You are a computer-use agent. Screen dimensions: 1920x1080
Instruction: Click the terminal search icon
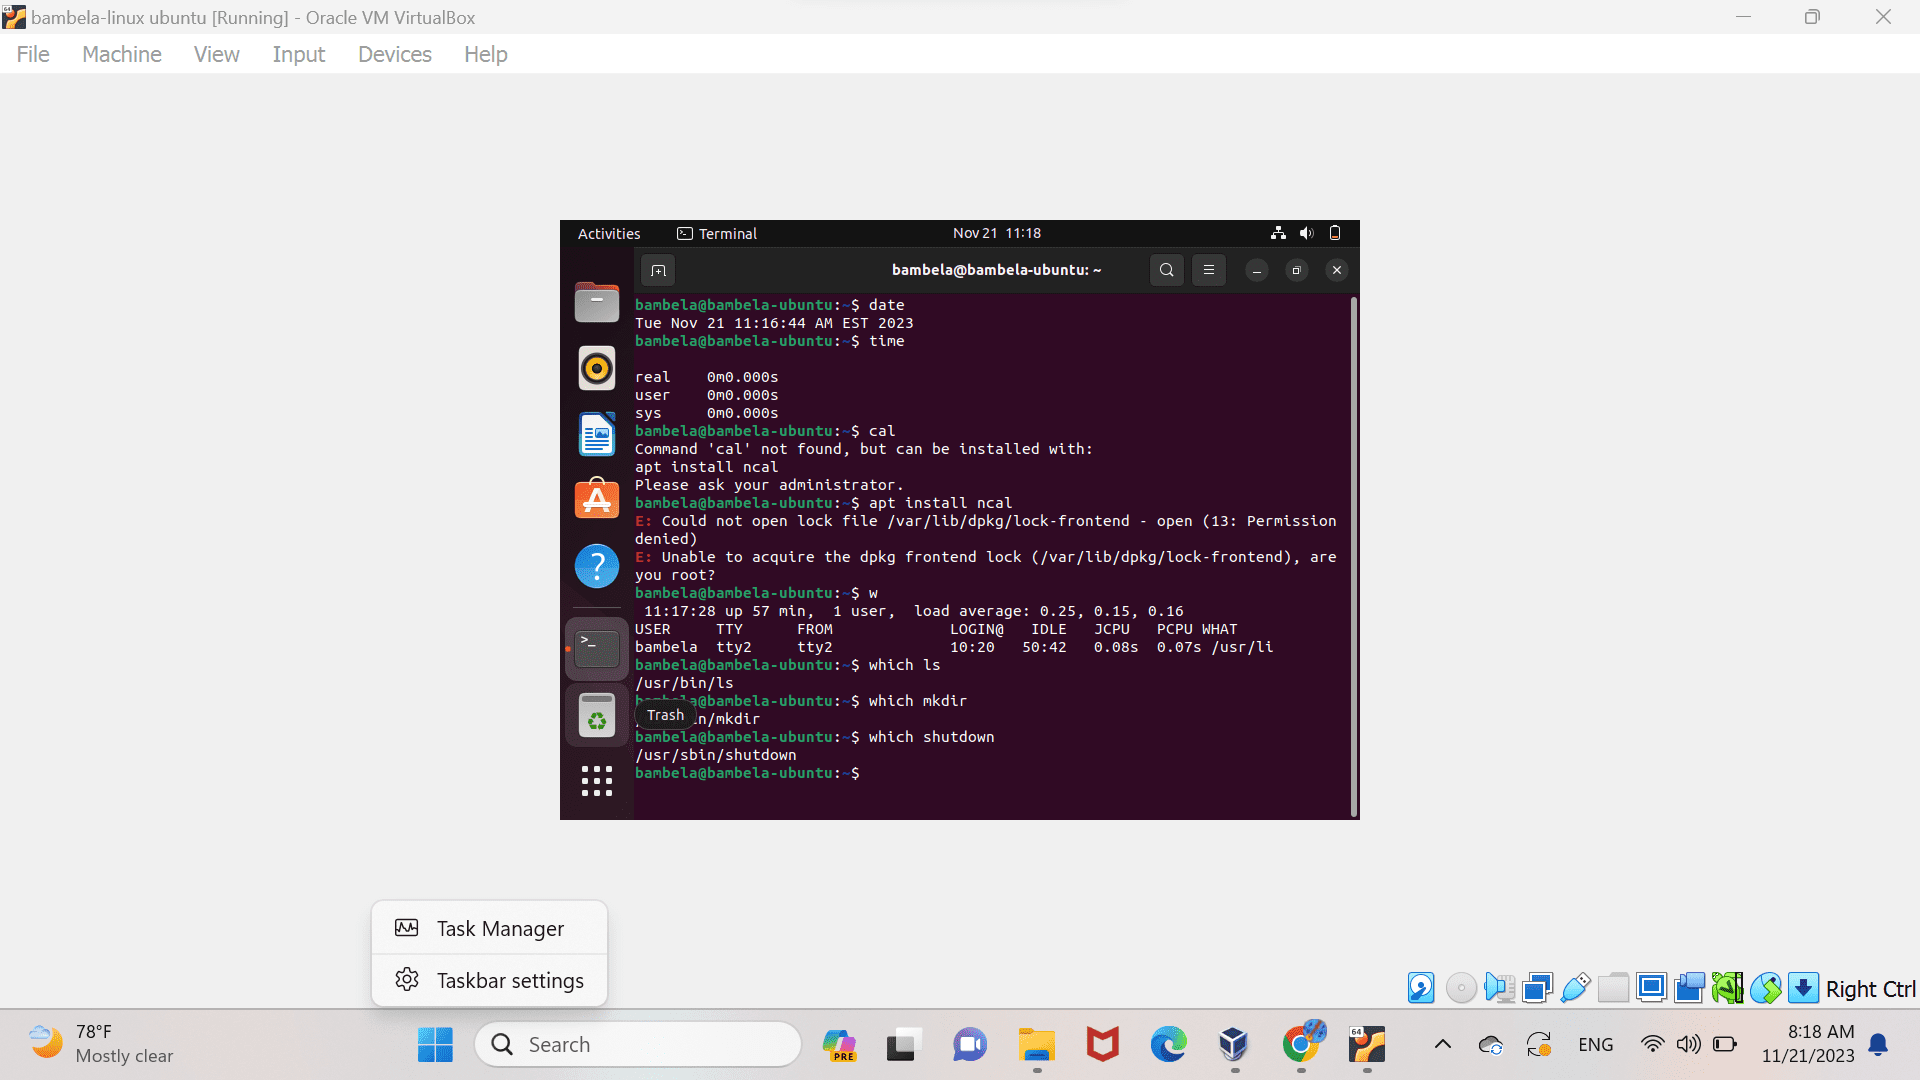pos(1166,270)
